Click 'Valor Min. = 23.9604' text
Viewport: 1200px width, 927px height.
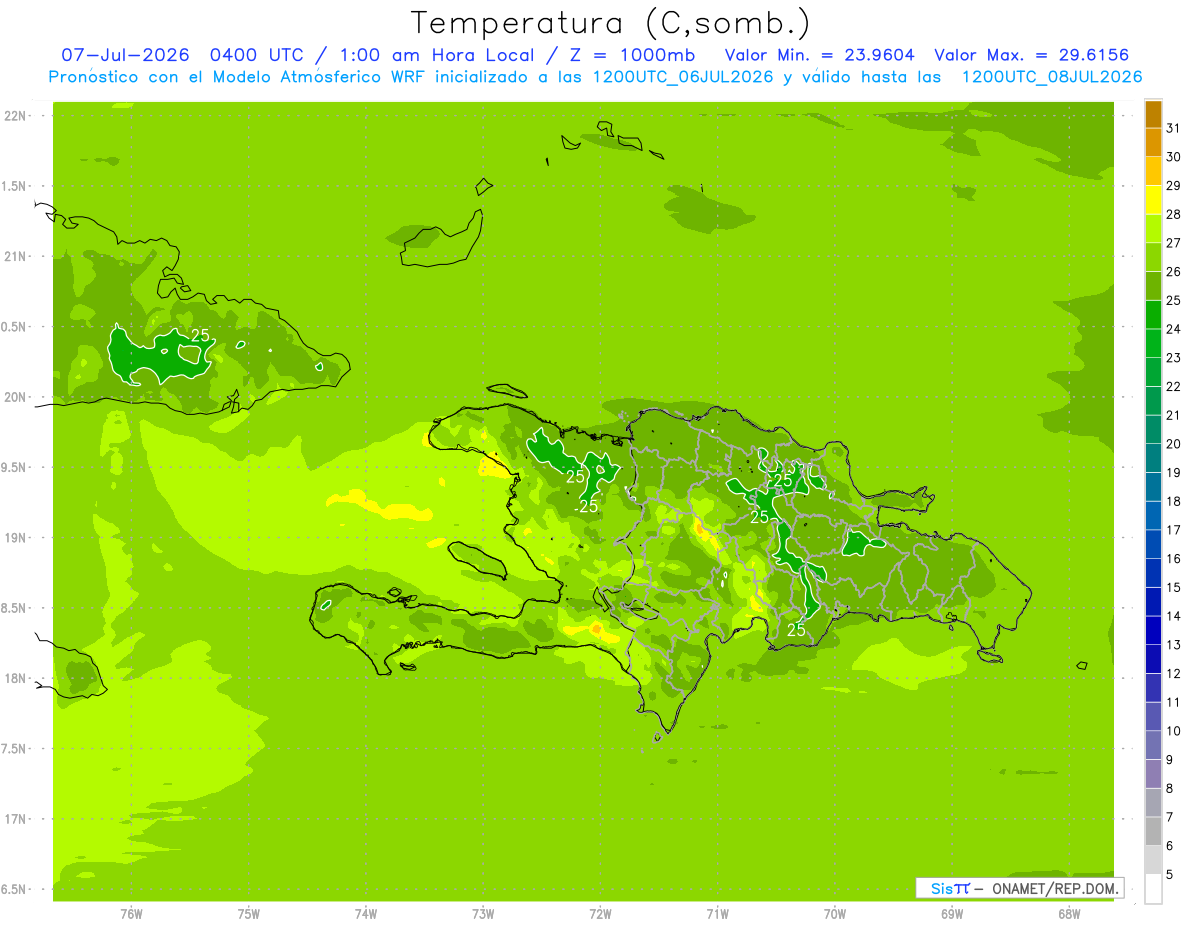819,55
